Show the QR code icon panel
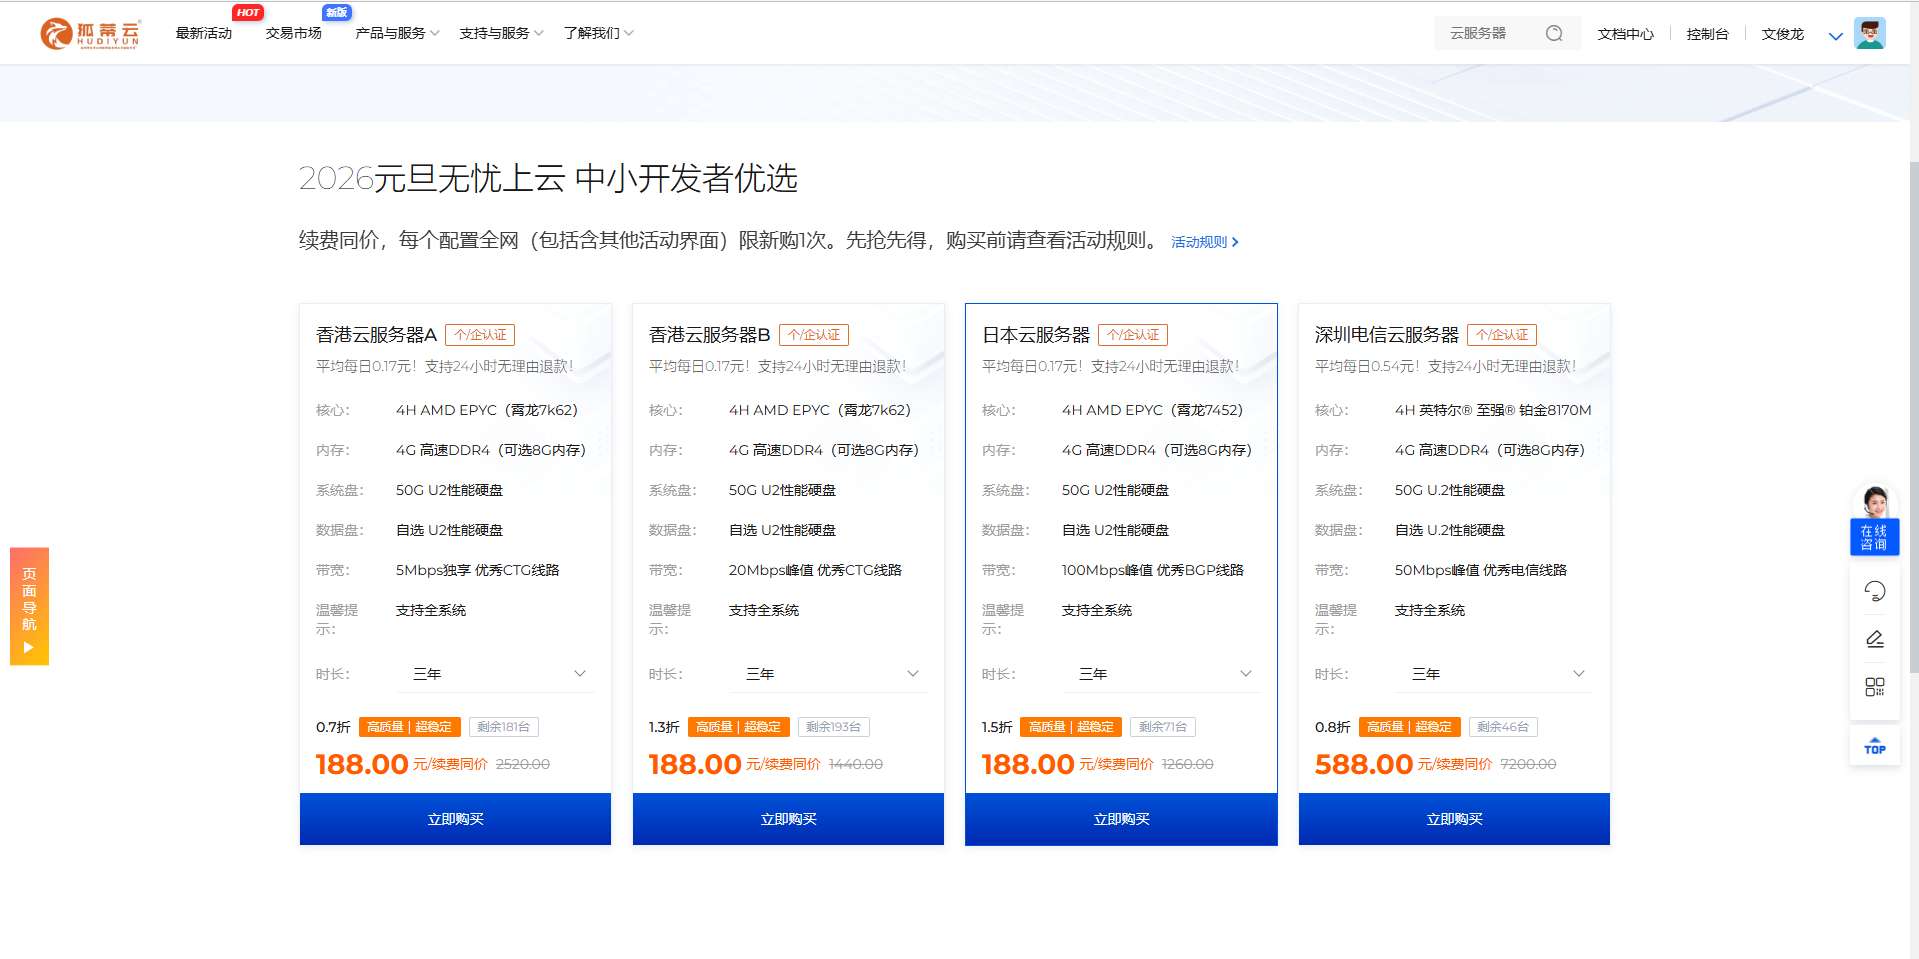Image resolution: width=1919 pixels, height=959 pixels. [1874, 687]
